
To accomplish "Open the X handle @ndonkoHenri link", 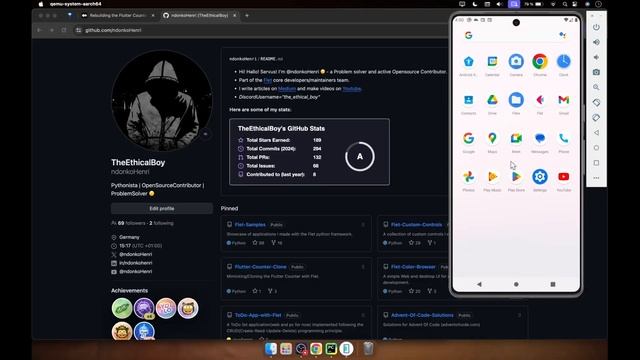I will [136, 254].
